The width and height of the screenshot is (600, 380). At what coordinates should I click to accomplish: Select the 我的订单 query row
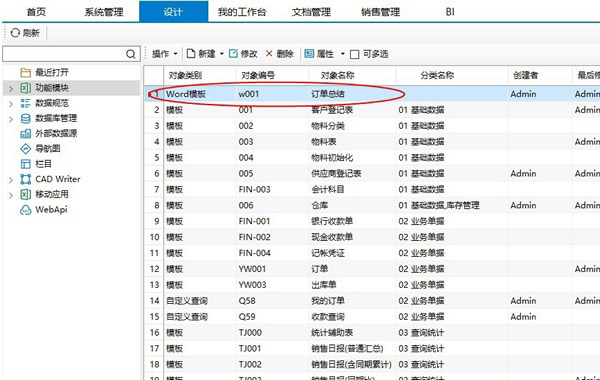[372, 301]
